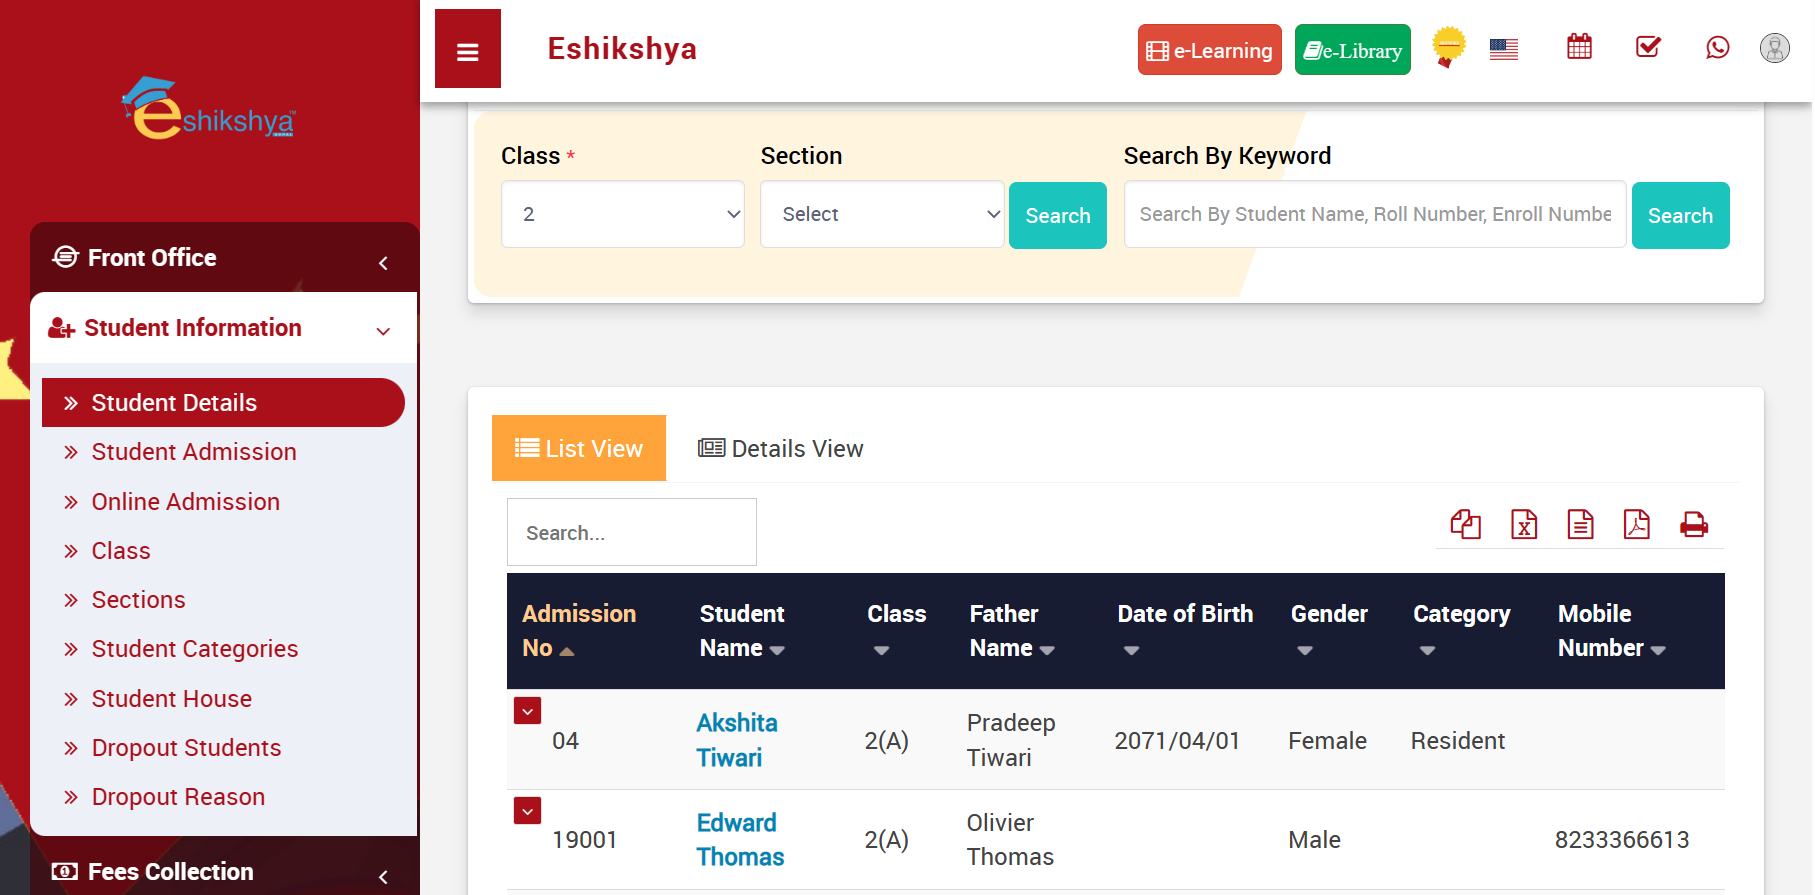
Task: Open Online Admission menu item
Action: [186, 502]
